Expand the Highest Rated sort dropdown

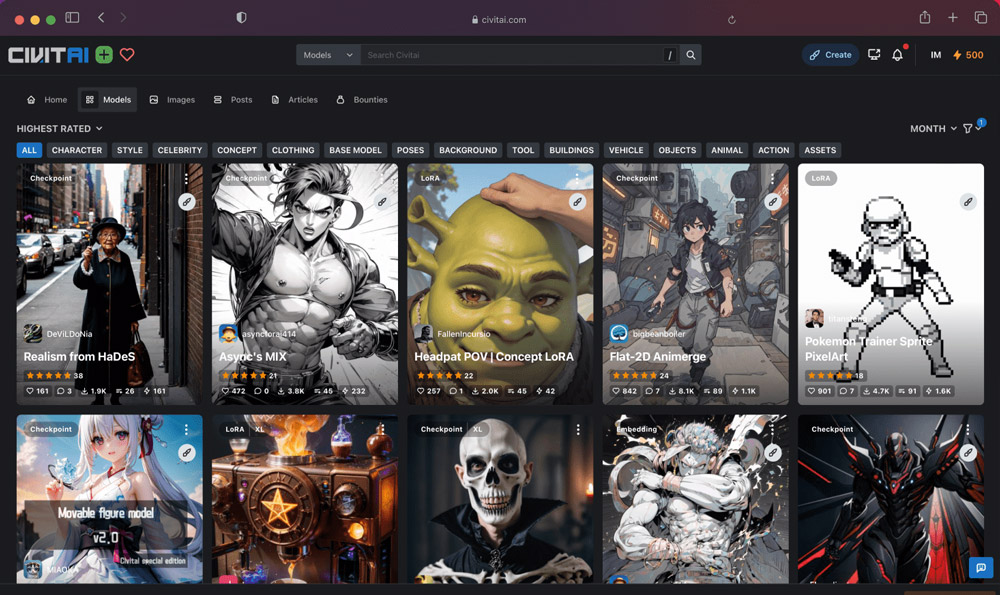[x=59, y=128]
